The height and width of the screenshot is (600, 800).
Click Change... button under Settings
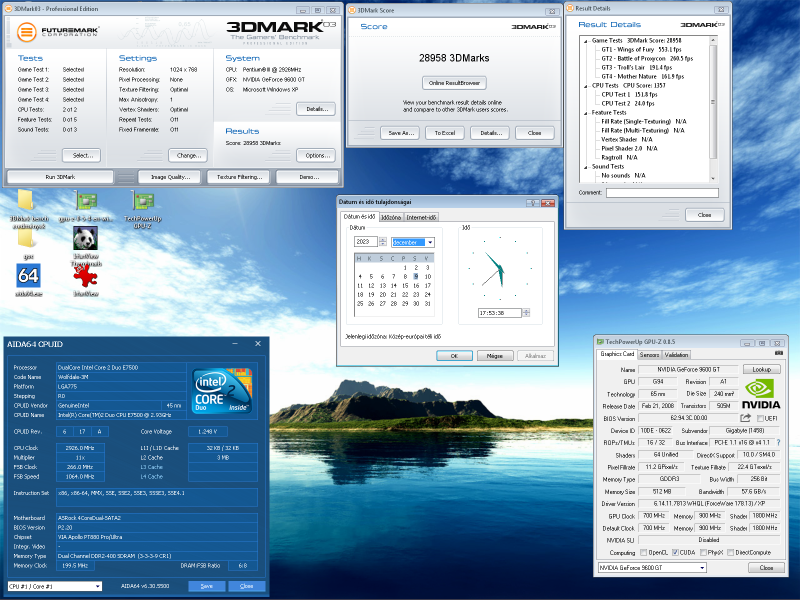pos(188,156)
